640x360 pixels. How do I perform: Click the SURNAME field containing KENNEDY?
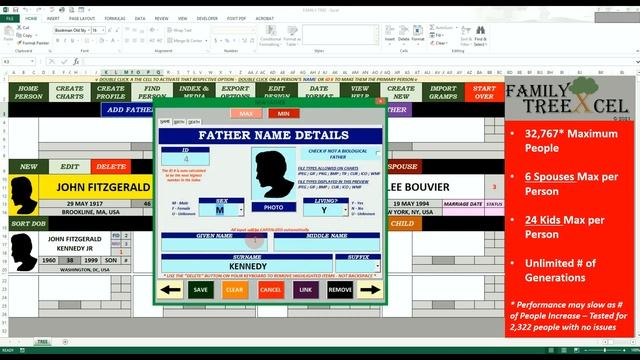247,266
